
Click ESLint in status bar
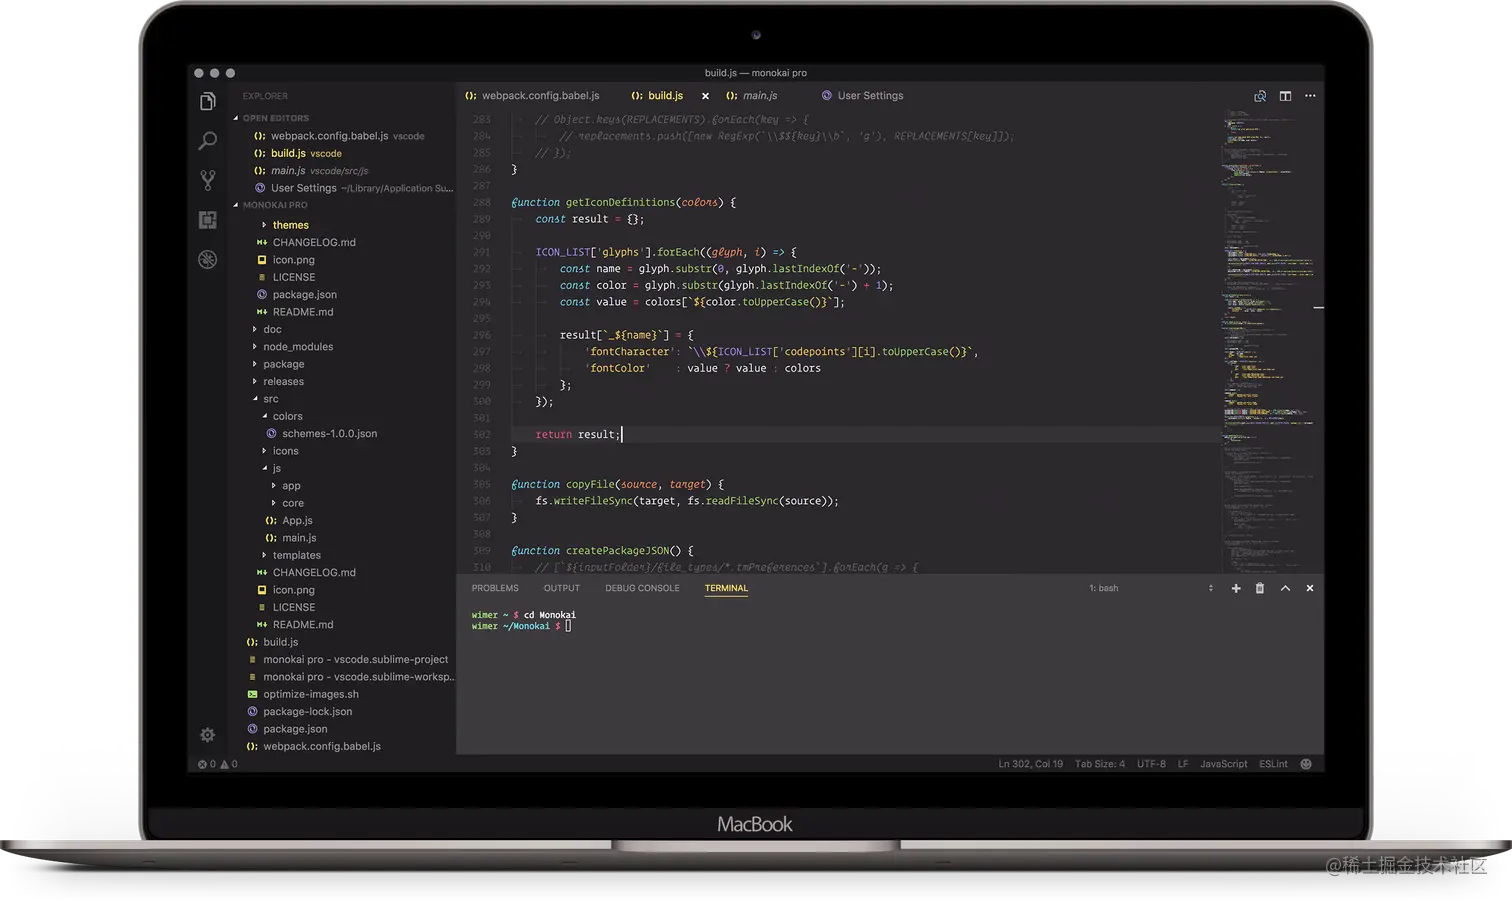pos(1273,764)
